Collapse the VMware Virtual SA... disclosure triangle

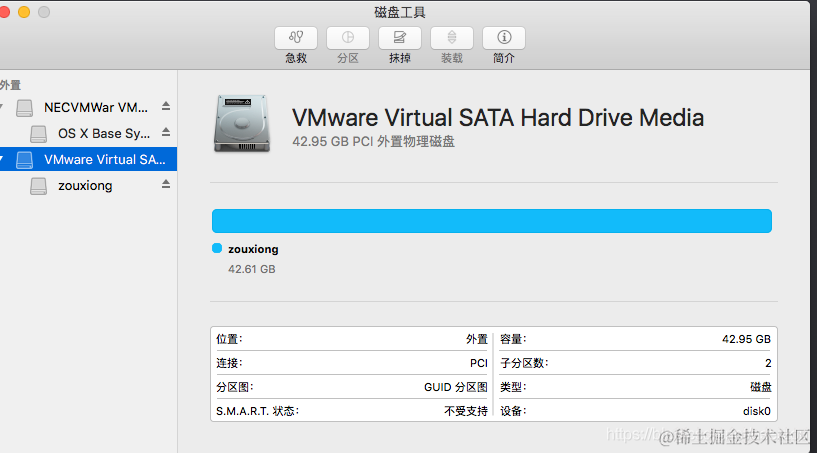pos(2,160)
